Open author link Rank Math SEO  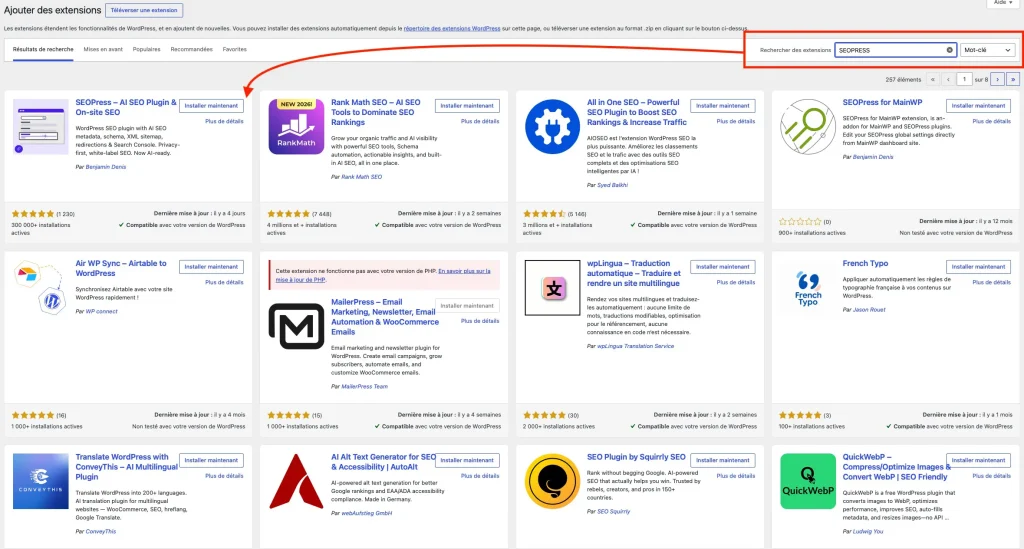362,177
